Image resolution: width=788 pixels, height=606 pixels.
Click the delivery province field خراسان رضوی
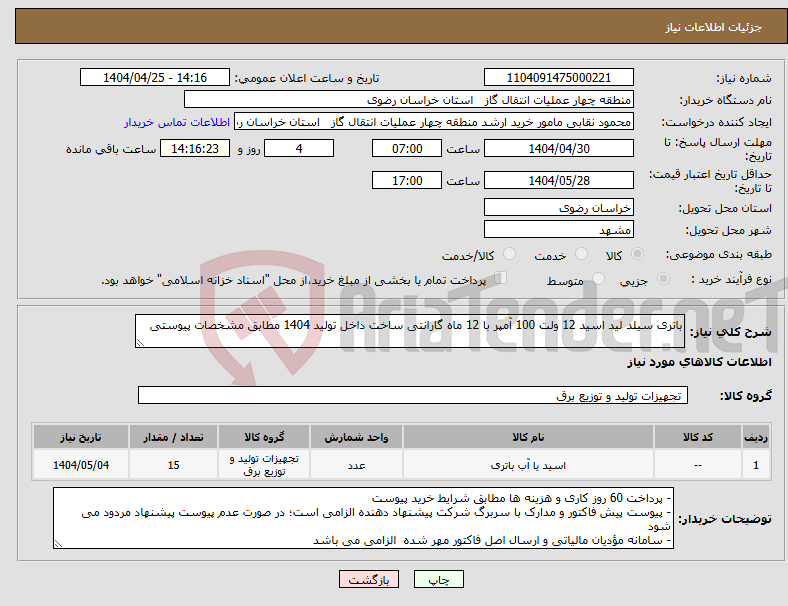[558, 208]
